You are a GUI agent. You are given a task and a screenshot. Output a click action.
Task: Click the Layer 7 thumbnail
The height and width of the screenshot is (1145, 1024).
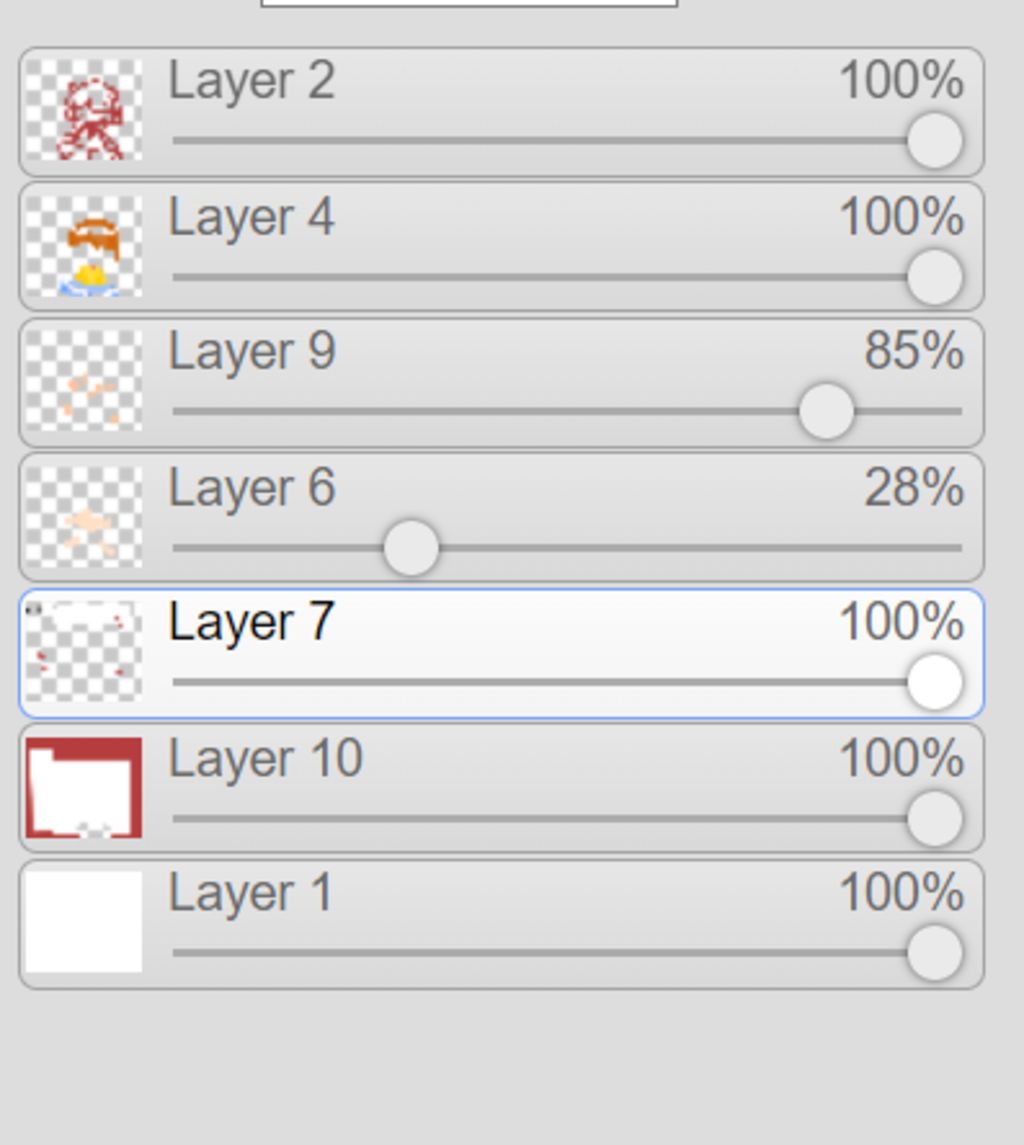pyautogui.click(x=83, y=652)
